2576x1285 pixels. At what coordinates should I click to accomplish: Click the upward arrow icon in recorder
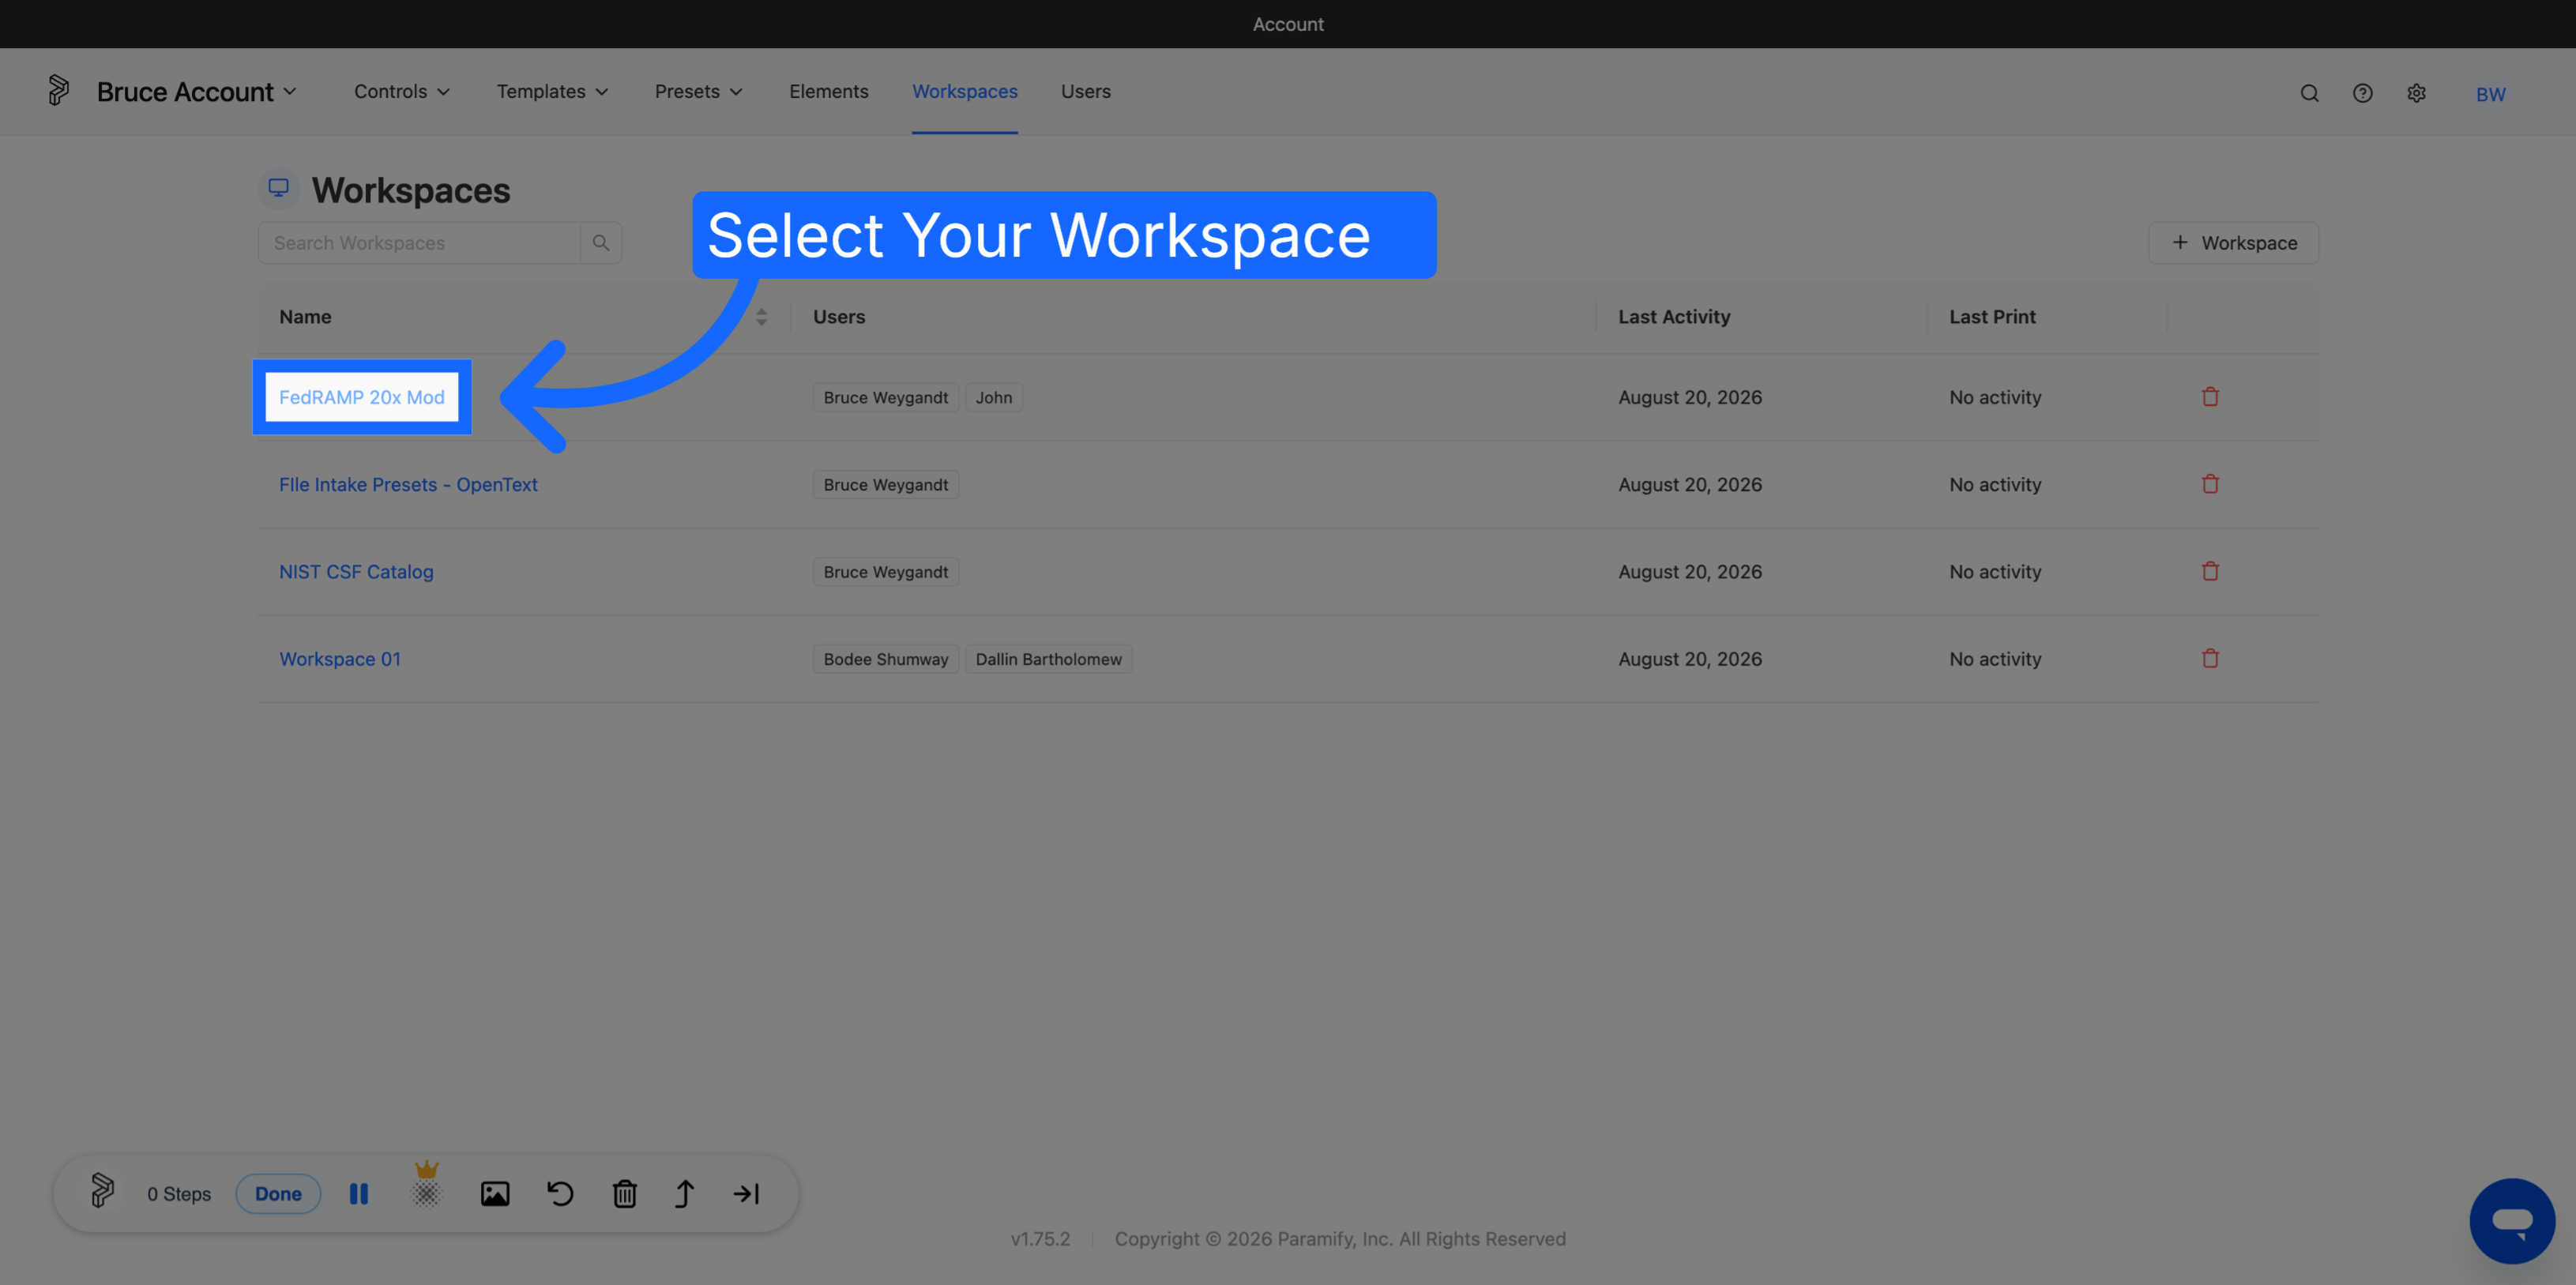pos(685,1193)
